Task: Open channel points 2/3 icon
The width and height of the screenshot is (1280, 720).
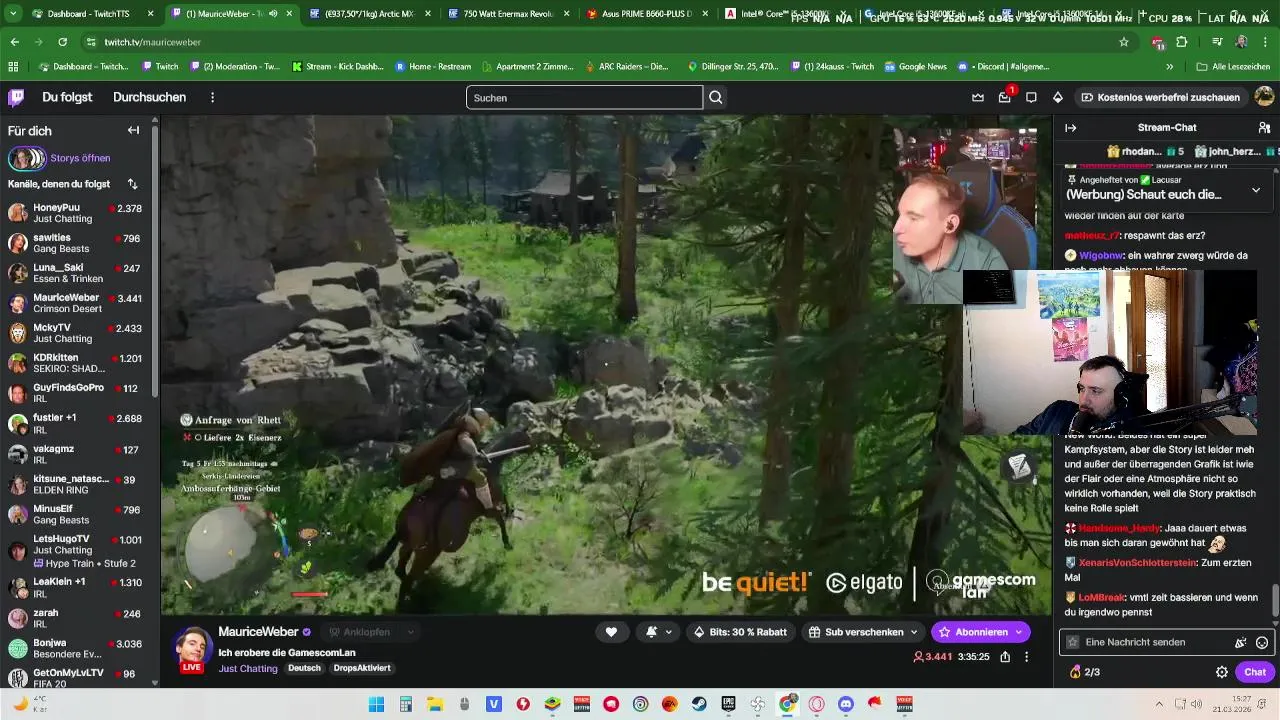Action: click(x=1085, y=672)
